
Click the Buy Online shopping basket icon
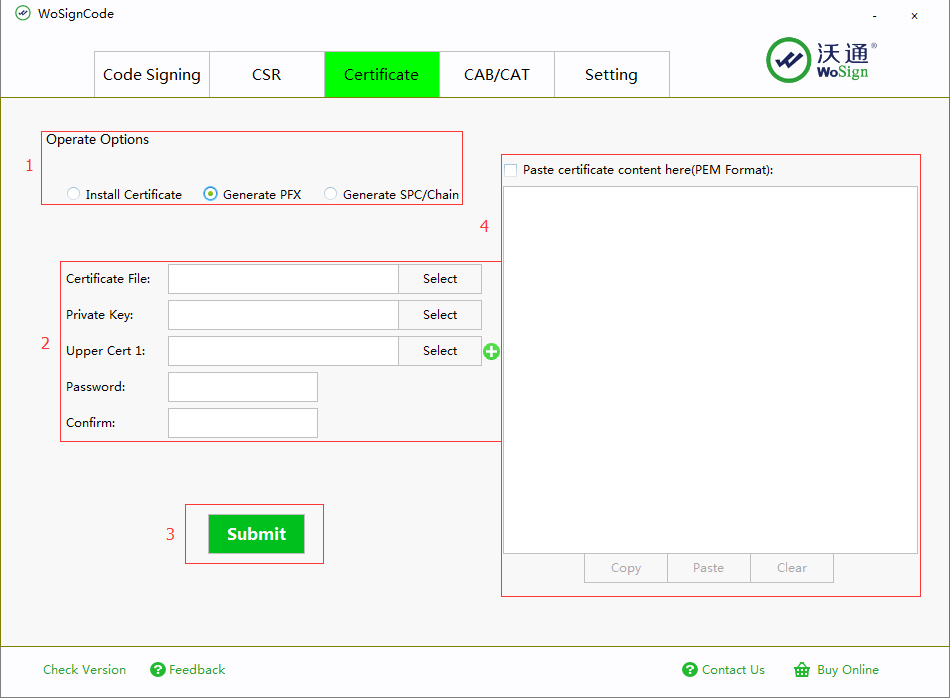(801, 670)
